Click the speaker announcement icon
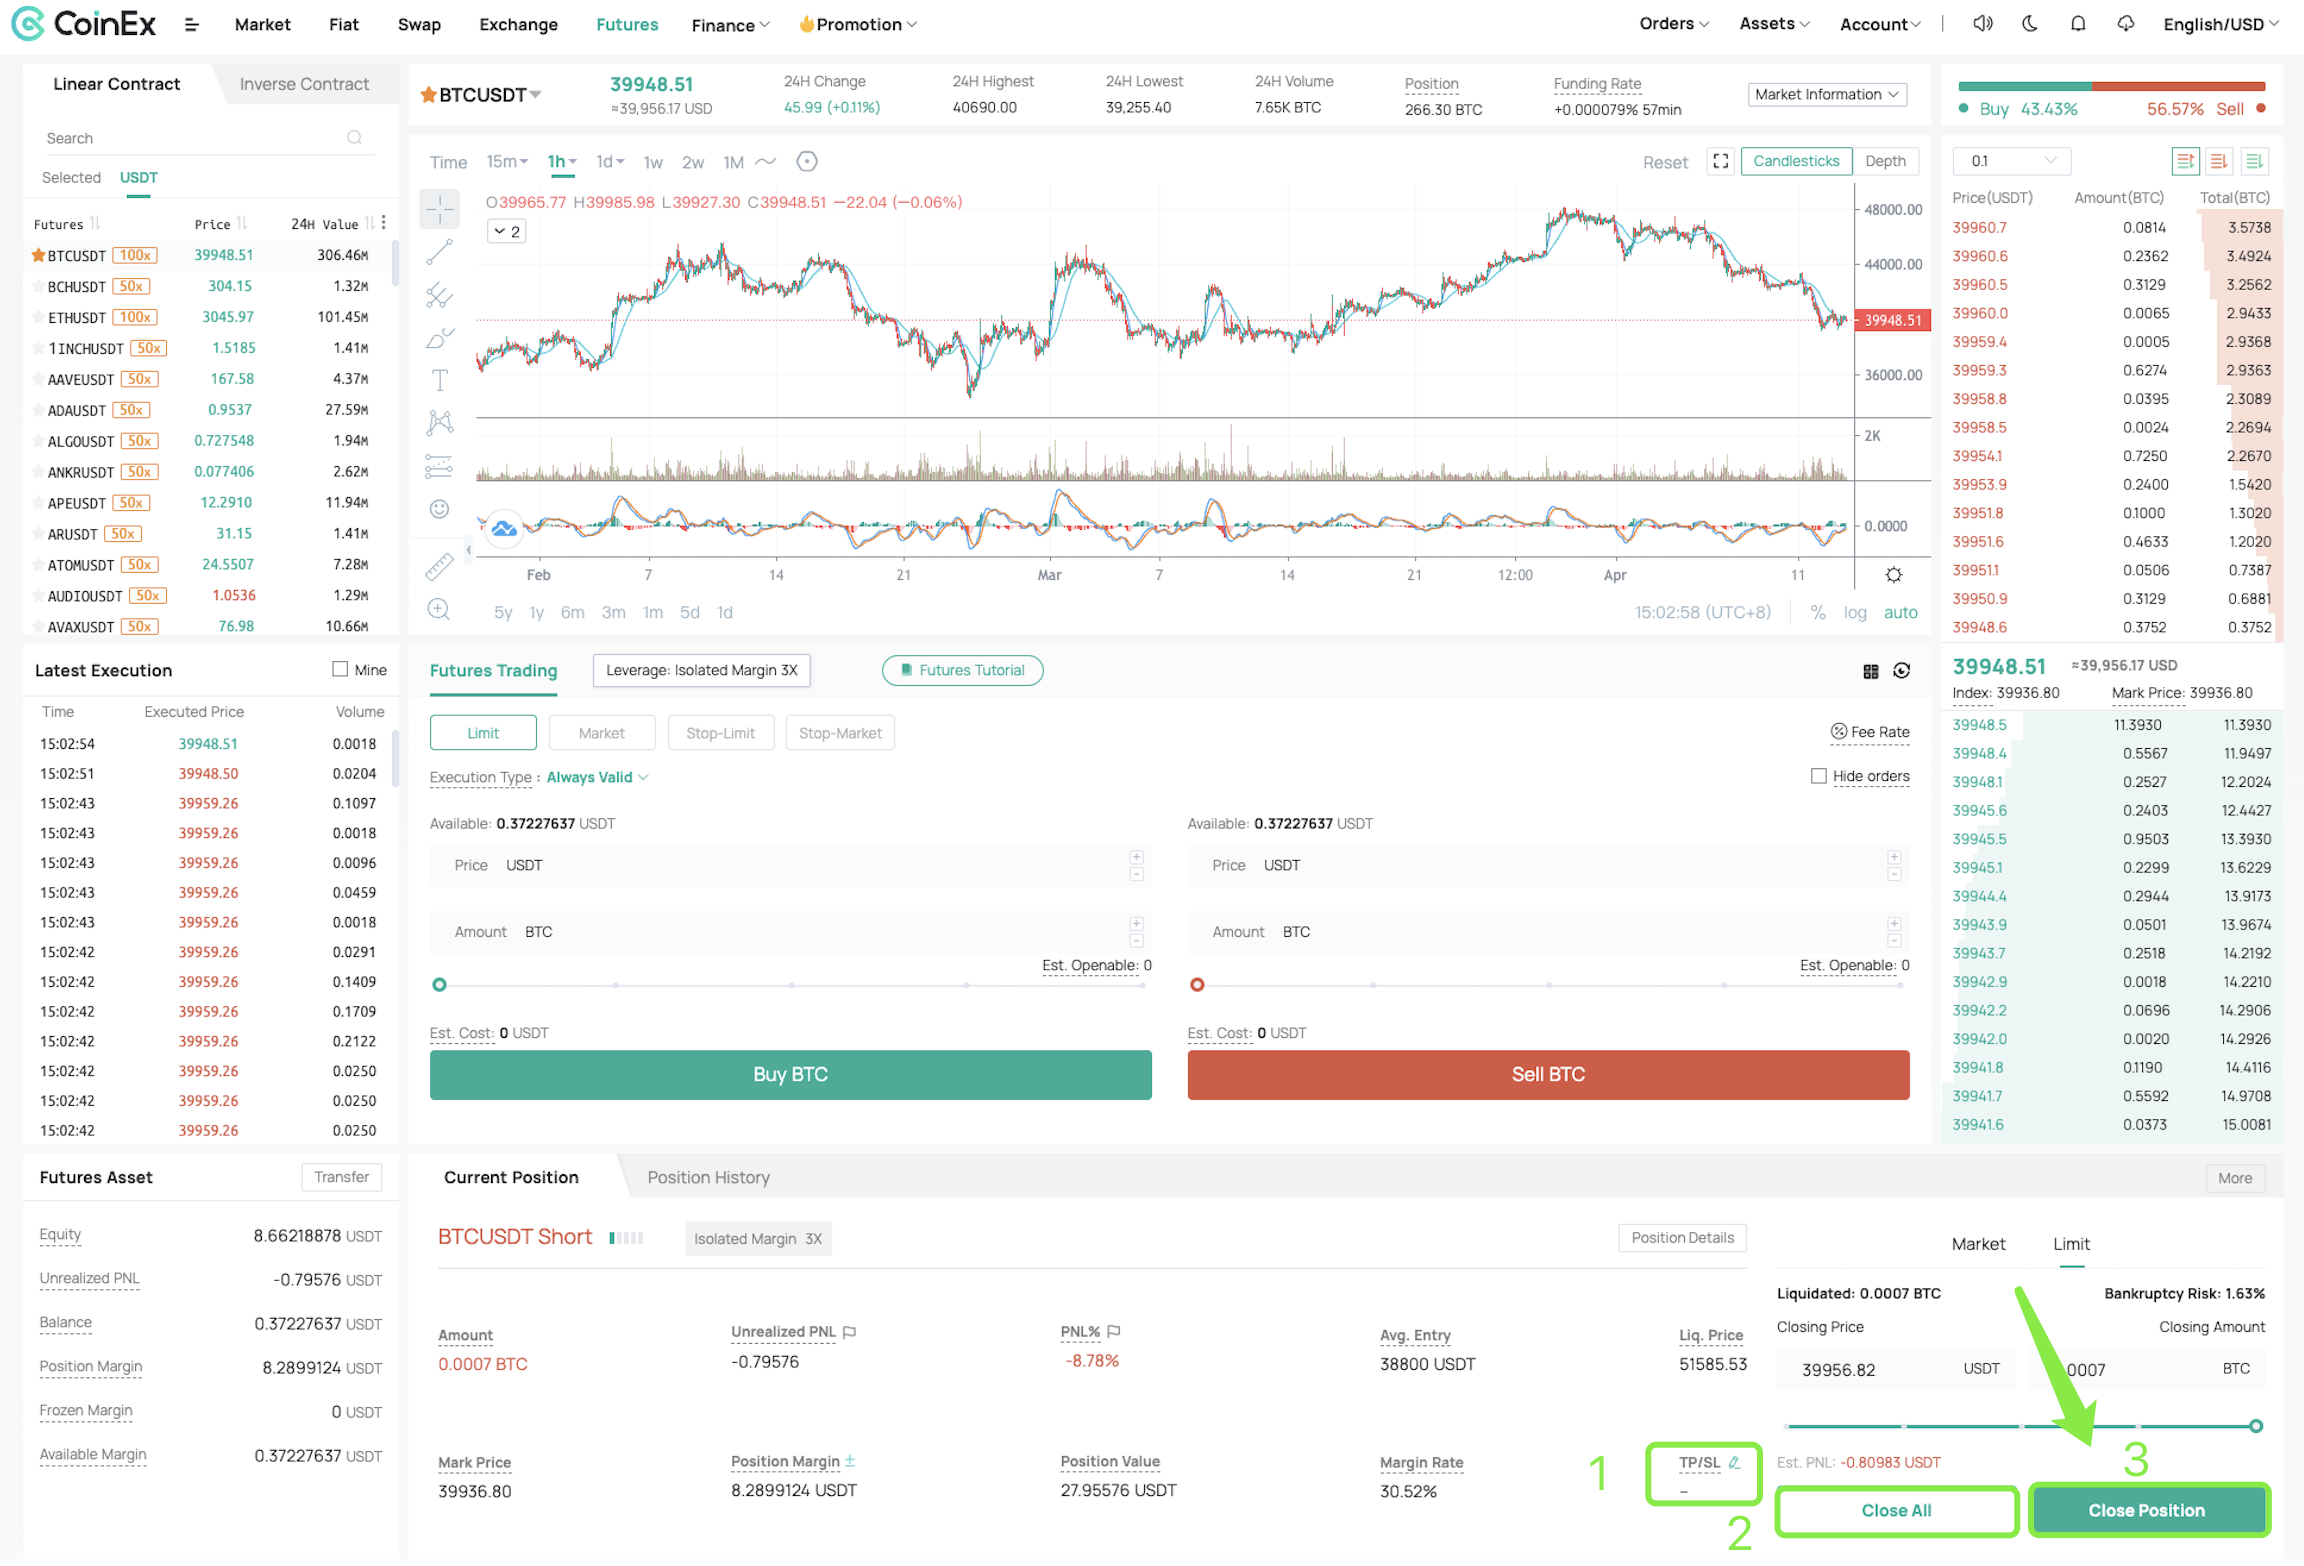Viewport: 2304px width, 1566px height. (x=1982, y=24)
